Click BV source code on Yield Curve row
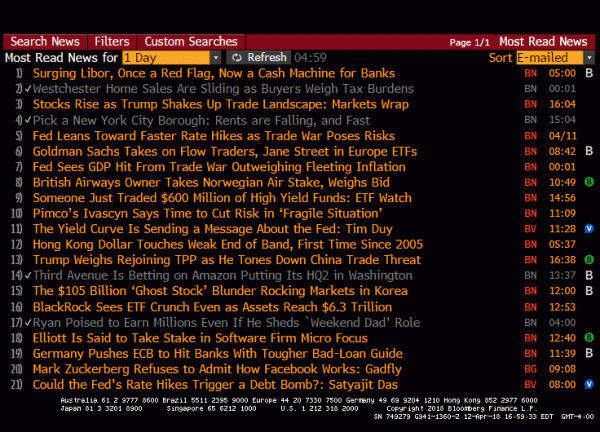 coord(530,229)
